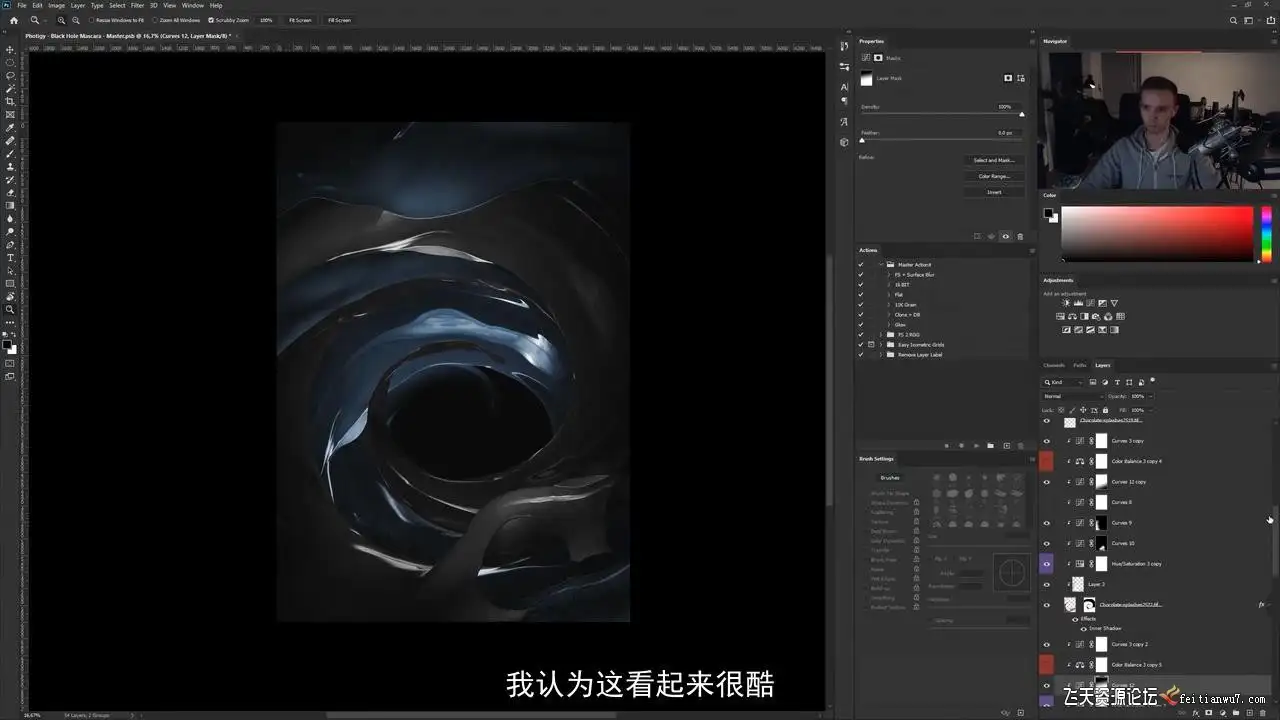Open the Filter menu
1280x720 pixels.
pos(137,5)
